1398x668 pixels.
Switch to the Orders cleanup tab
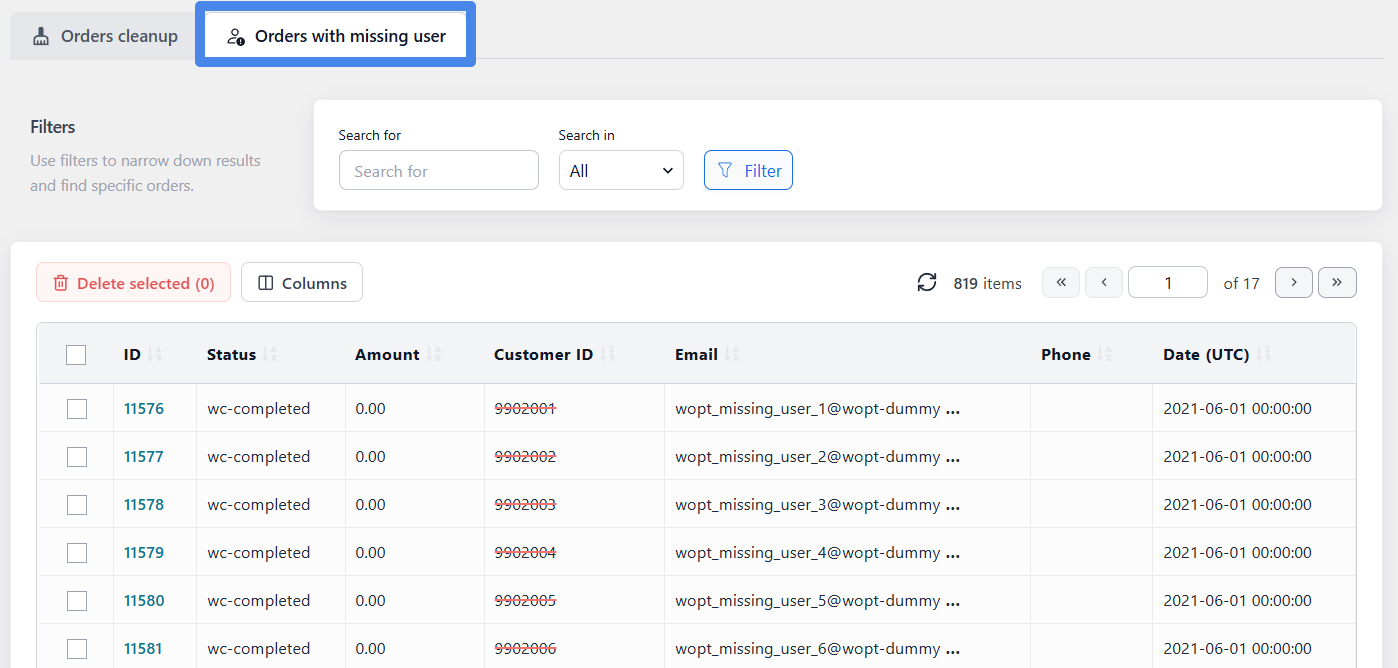point(104,36)
